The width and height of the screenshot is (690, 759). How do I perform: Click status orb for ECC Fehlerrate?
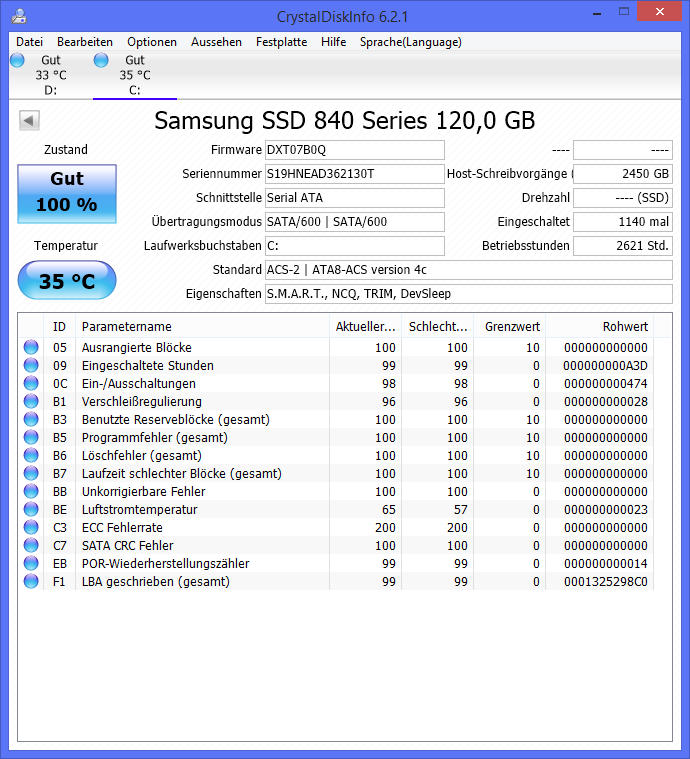[31, 527]
